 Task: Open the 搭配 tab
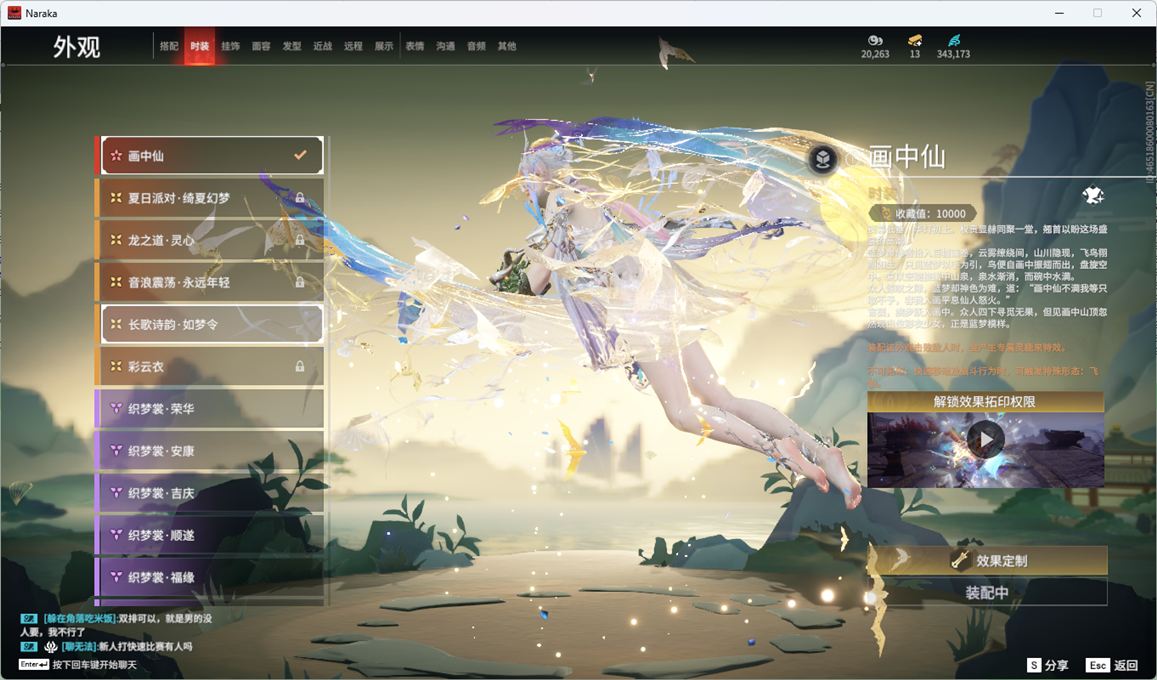pos(169,46)
